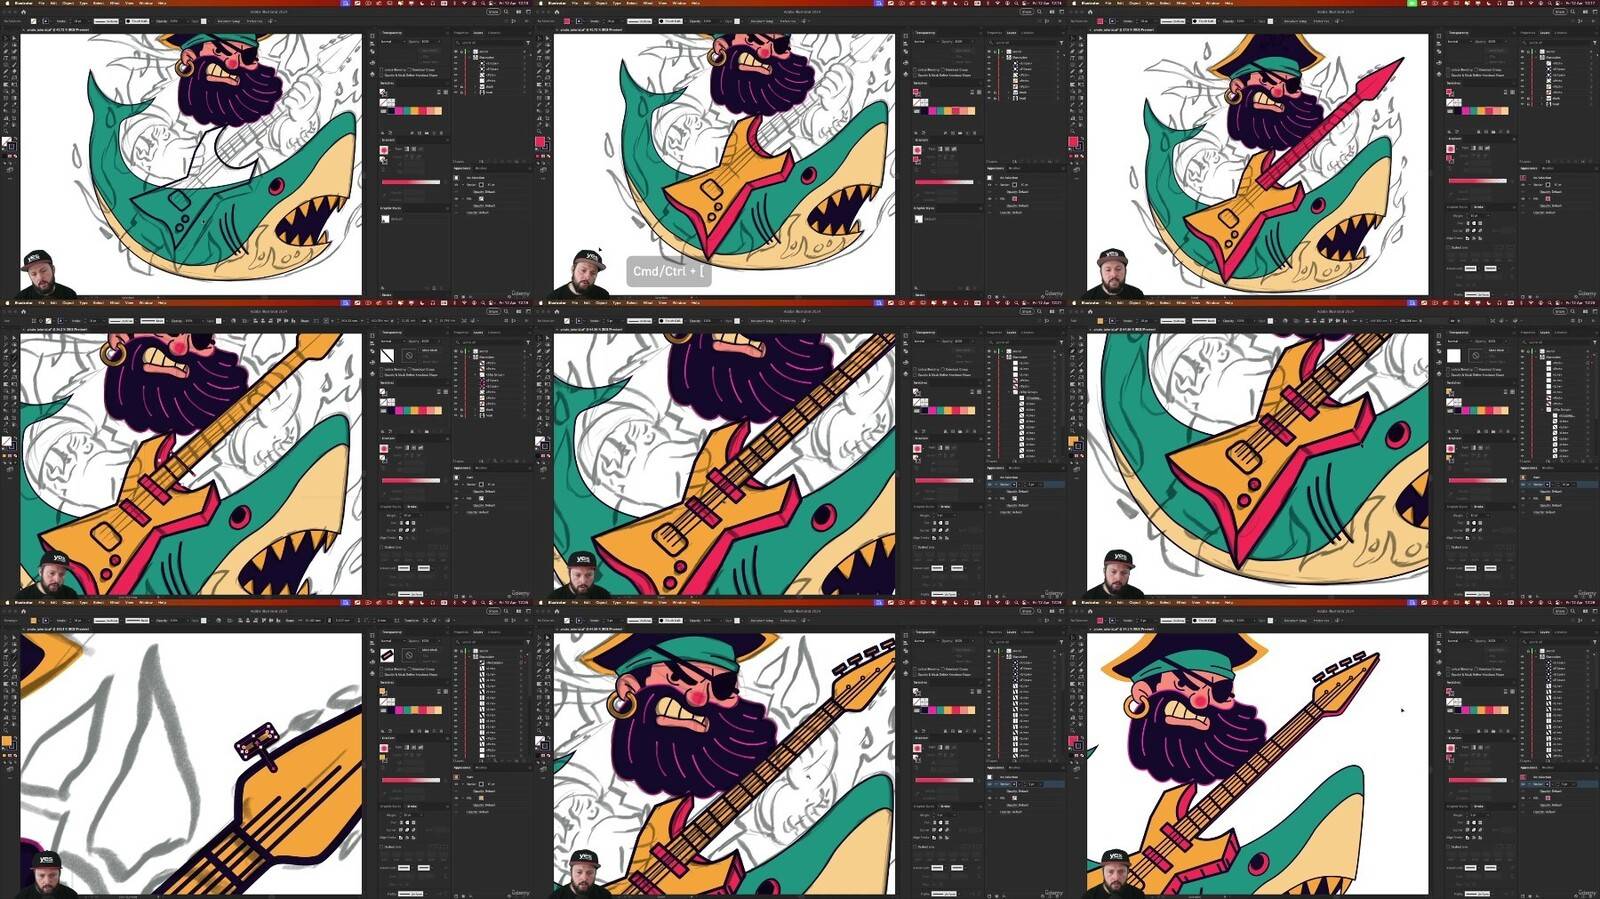This screenshot has width=1600, height=899.
Task: Click Preferences button in top-left control bar
Action: [254, 21]
